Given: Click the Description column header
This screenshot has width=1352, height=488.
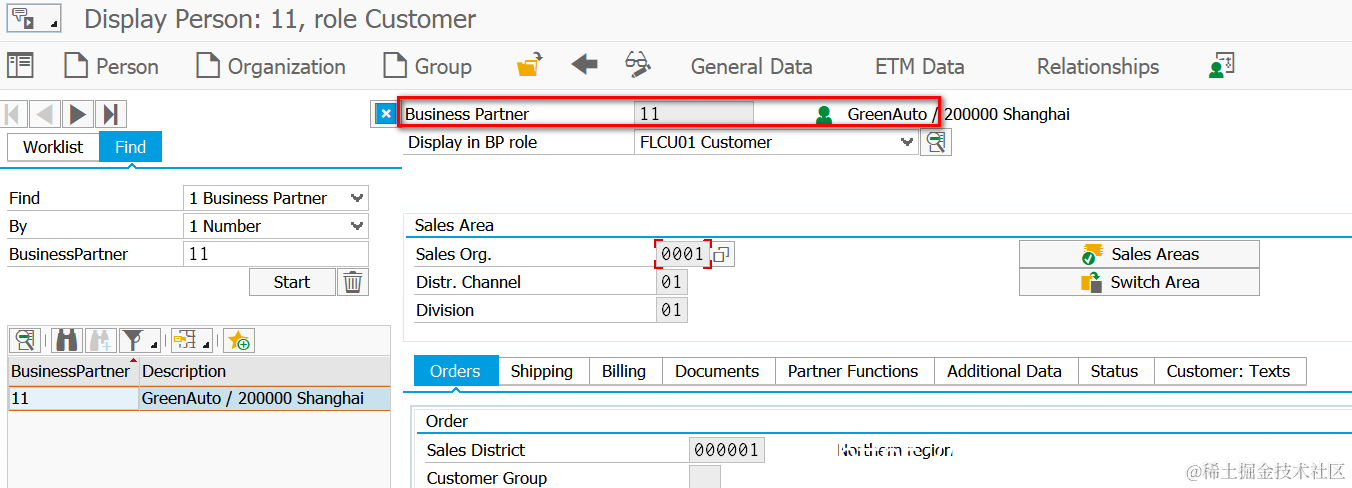Looking at the screenshot, I should coord(265,371).
